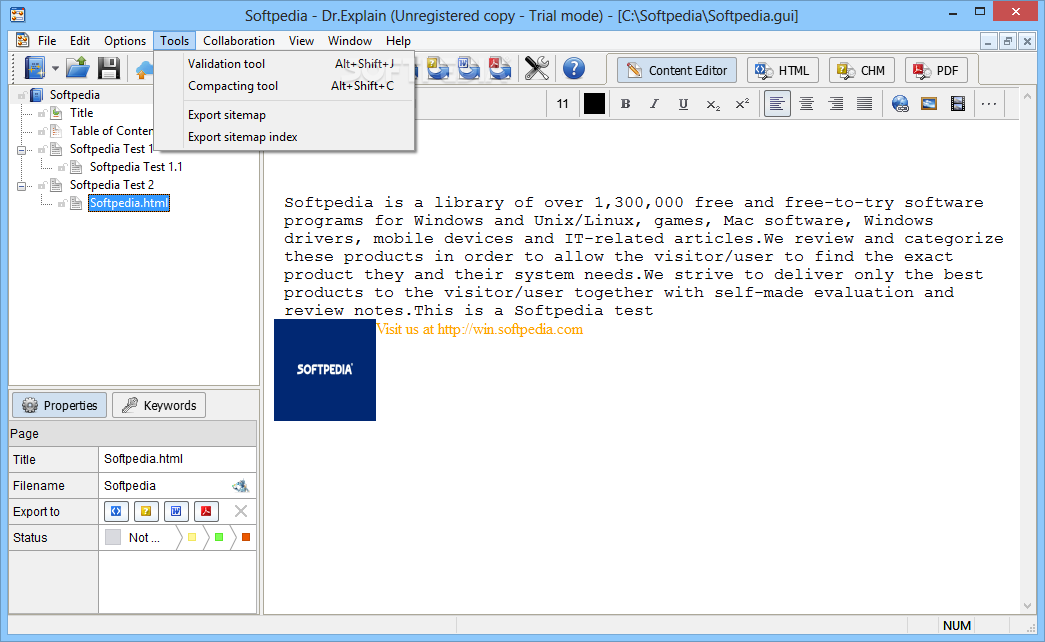Click the cloud upload toolbar icon
The image size is (1045, 642).
coord(144,69)
